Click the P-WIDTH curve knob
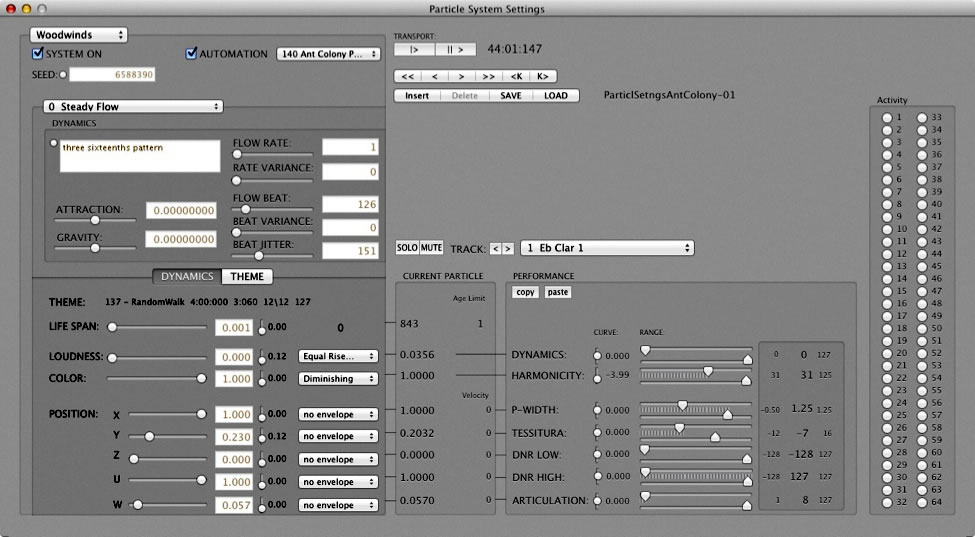 (597, 410)
